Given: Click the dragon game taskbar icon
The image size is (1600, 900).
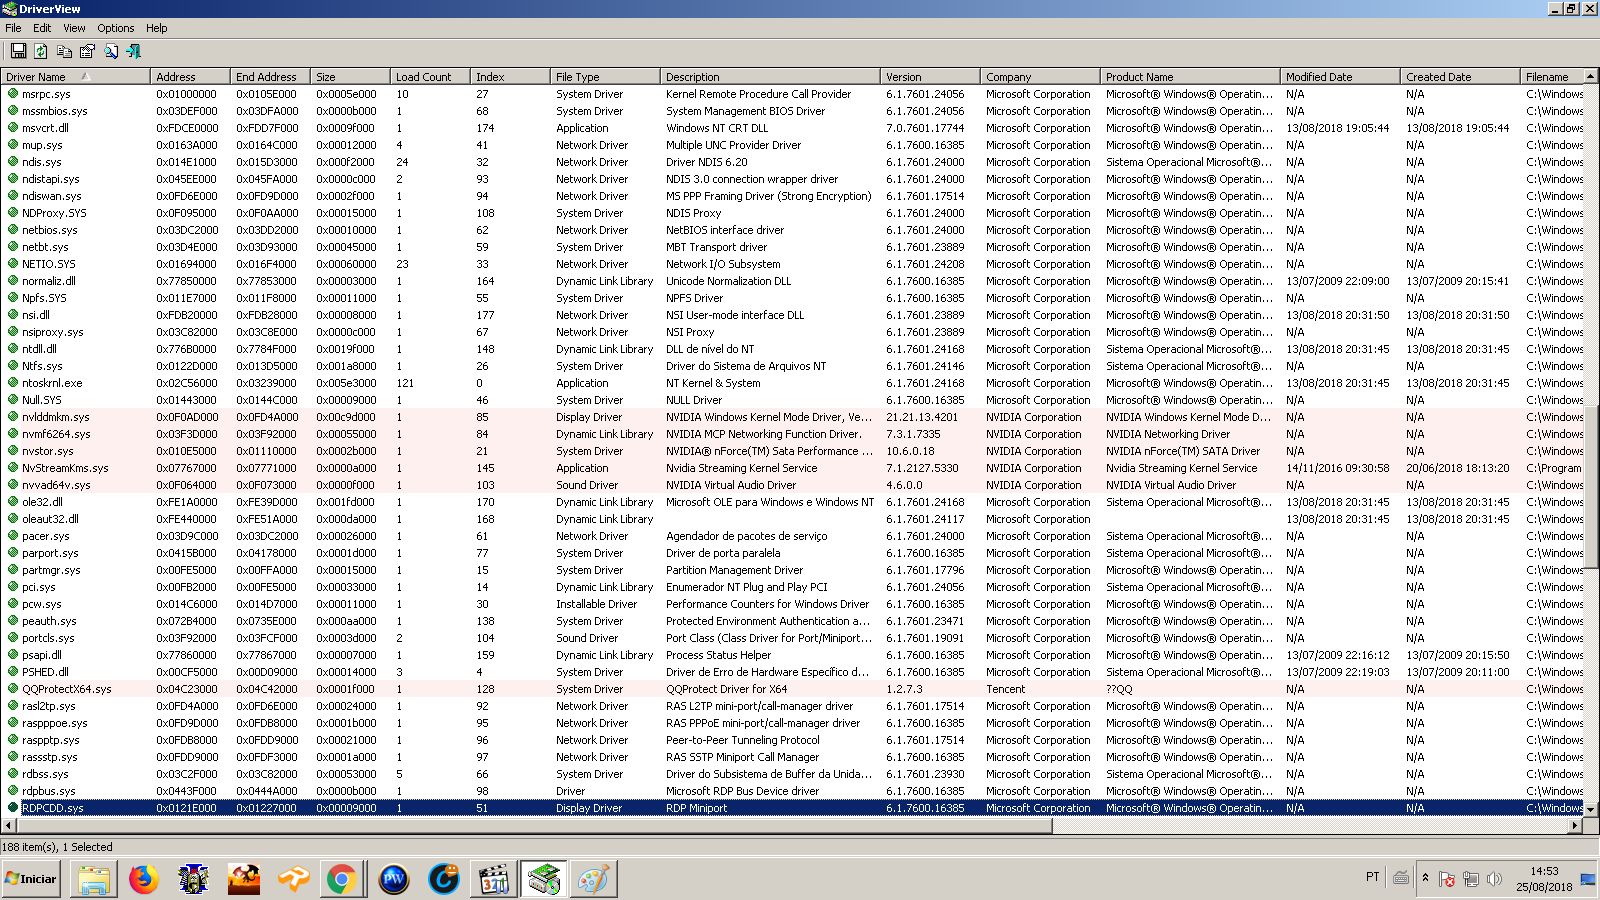Looking at the screenshot, I should [x=243, y=879].
